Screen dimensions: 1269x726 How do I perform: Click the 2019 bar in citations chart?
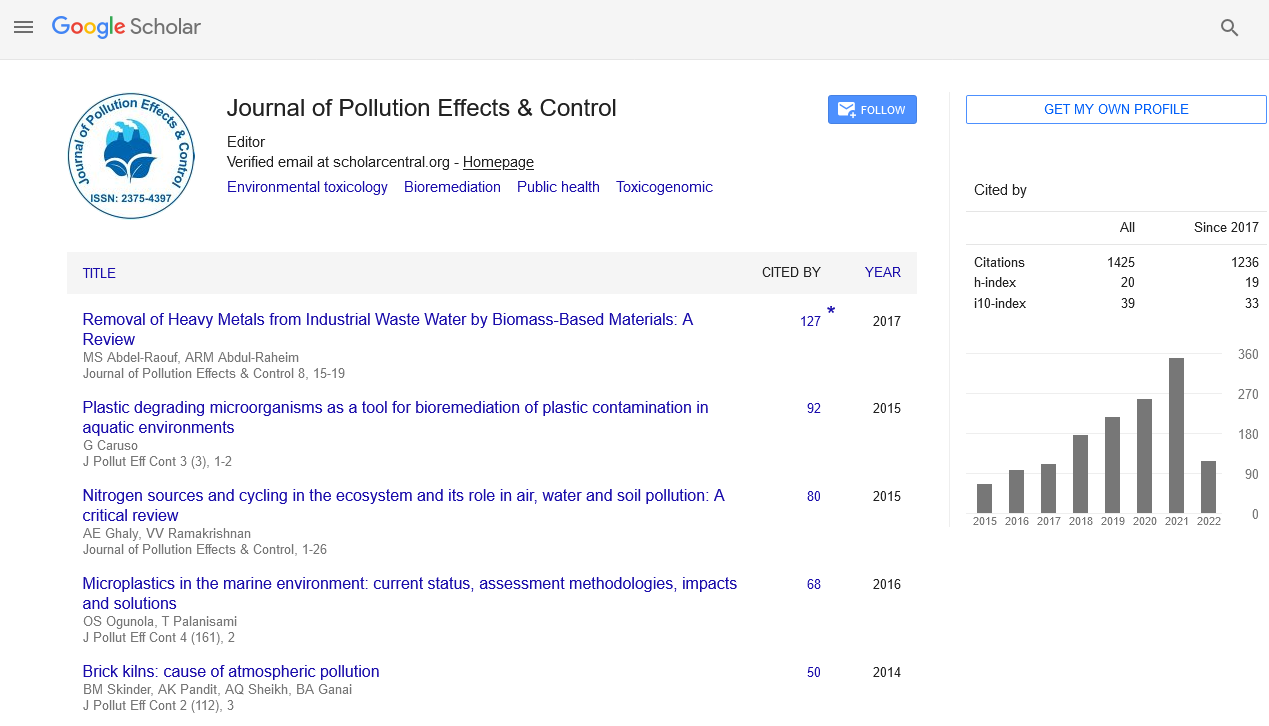pos(1112,465)
